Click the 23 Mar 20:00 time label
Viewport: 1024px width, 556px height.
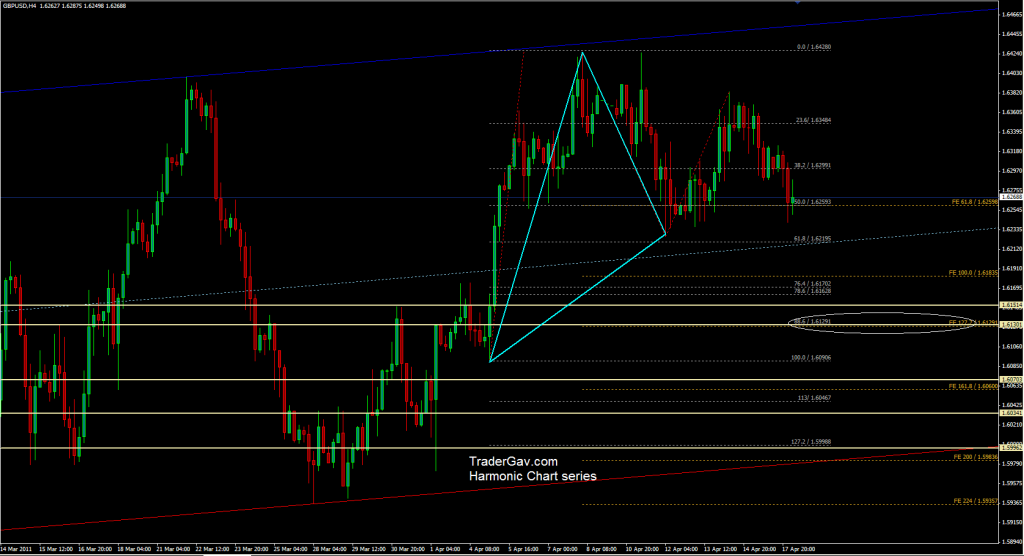pos(251,549)
